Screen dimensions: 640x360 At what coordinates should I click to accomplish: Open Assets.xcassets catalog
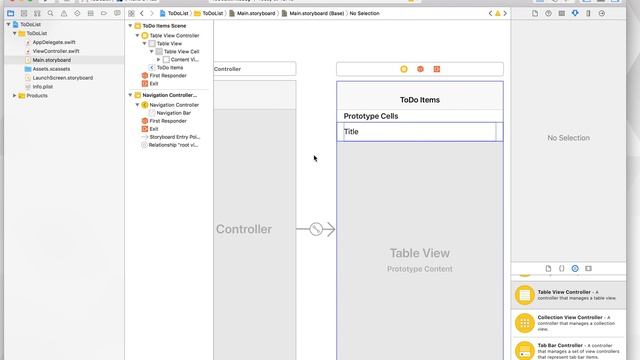click(x=51, y=69)
